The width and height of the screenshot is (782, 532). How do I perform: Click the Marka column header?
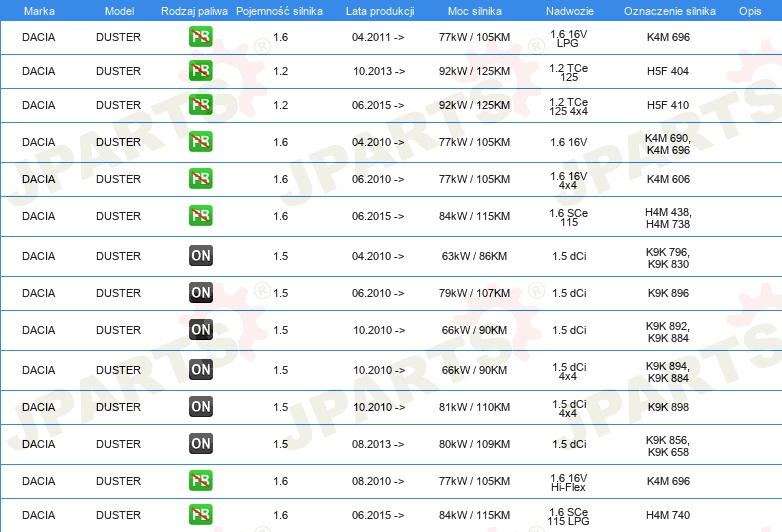point(39,11)
